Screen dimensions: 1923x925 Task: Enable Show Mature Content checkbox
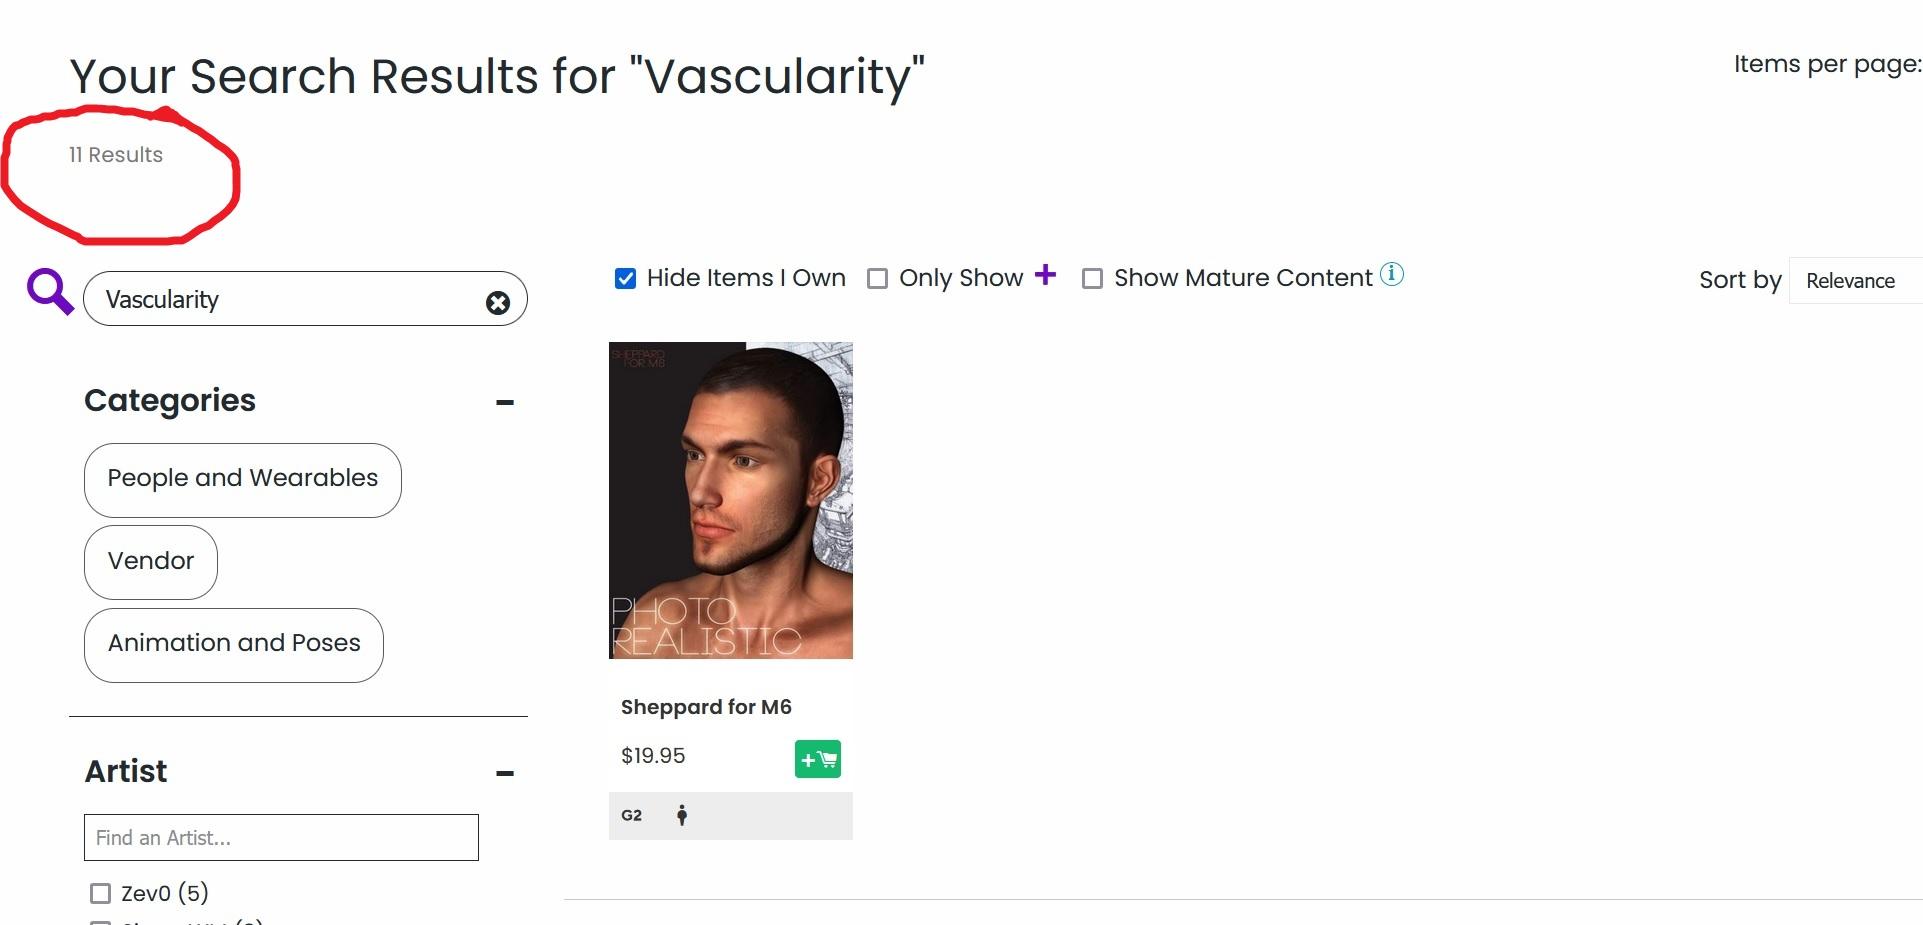[1092, 279]
